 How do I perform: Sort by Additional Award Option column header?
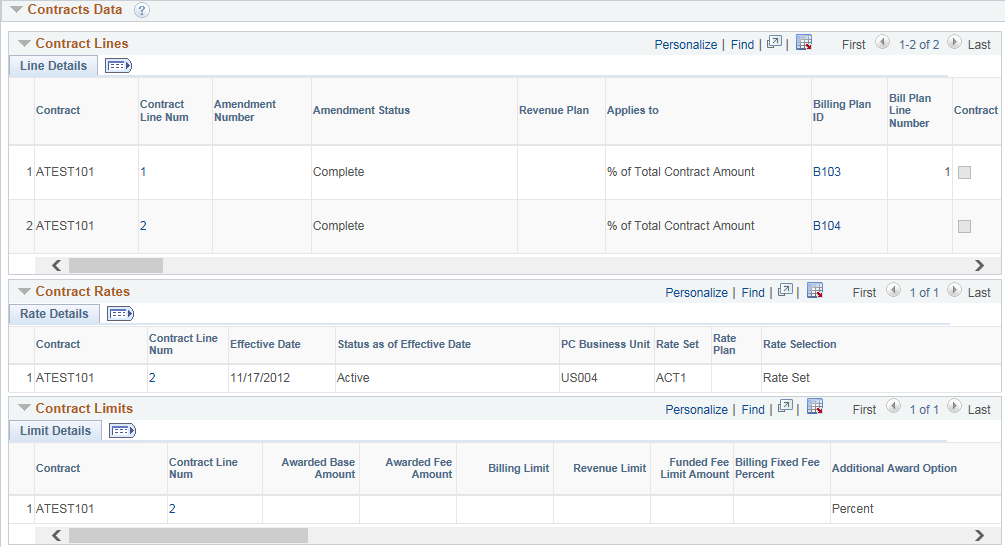click(894, 468)
